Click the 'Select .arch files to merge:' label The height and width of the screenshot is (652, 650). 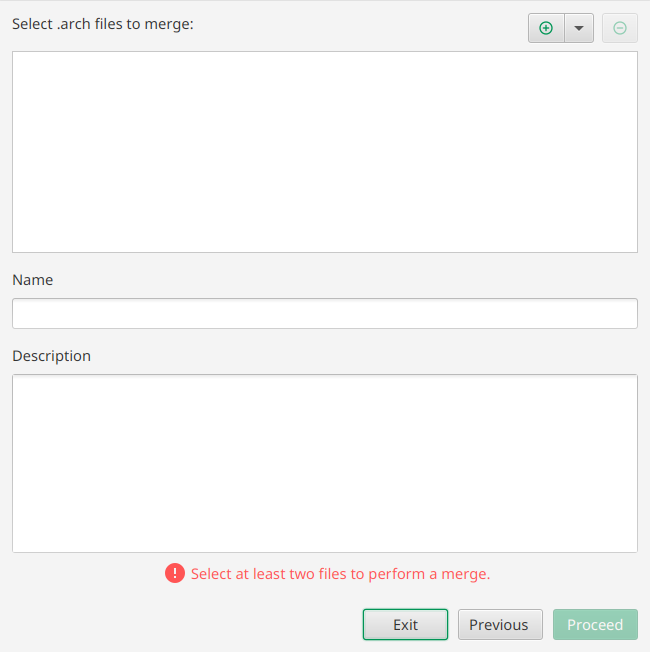(103, 24)
